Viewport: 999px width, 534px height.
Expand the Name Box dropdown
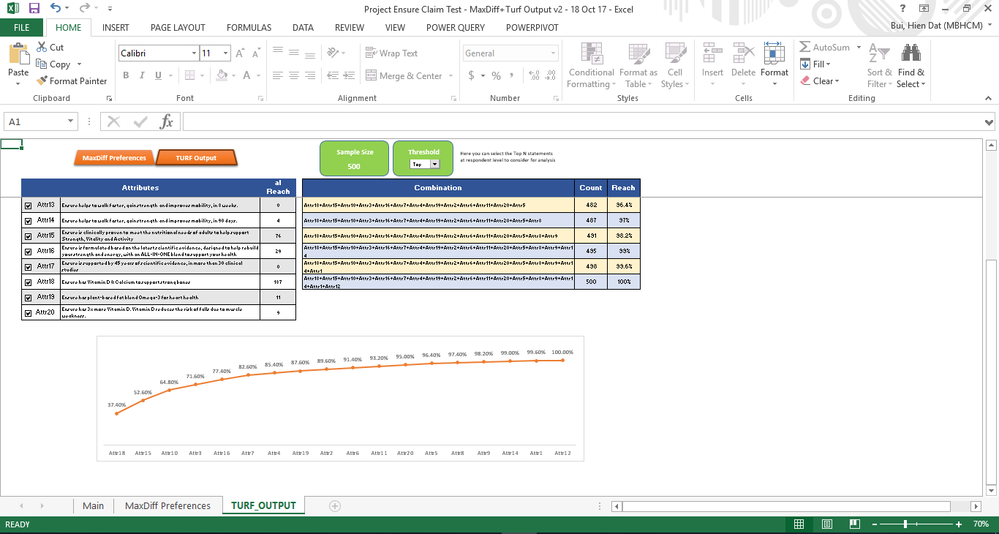tap(70, 122)
